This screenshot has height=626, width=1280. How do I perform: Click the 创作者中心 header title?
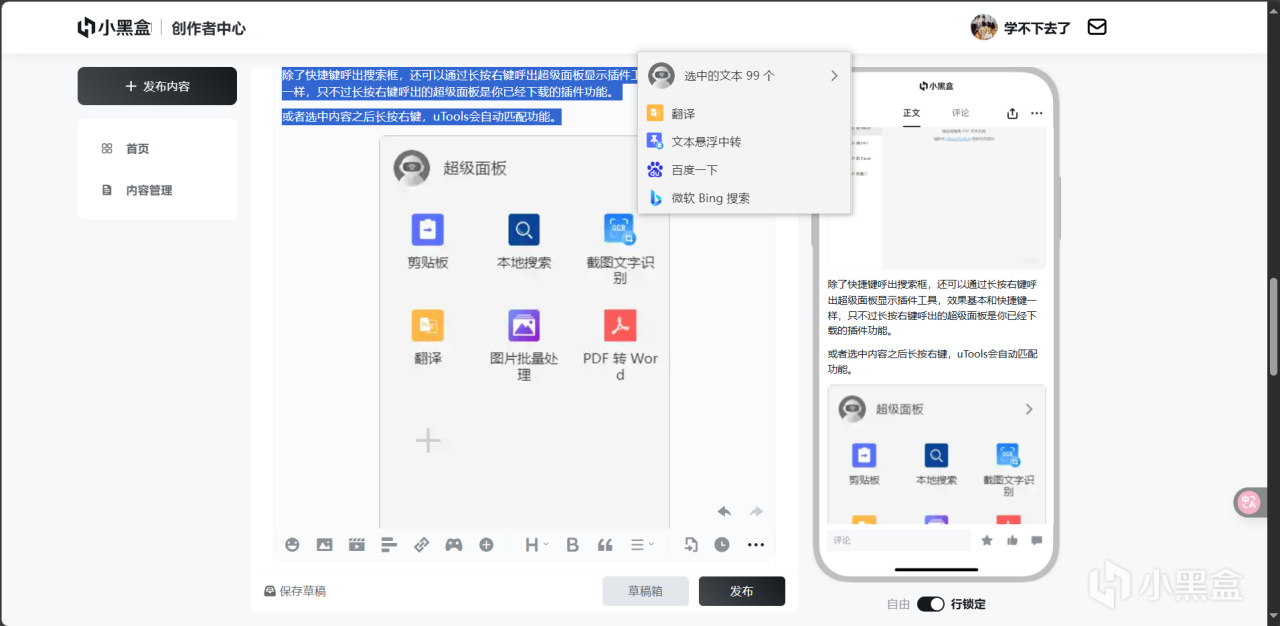208,28
